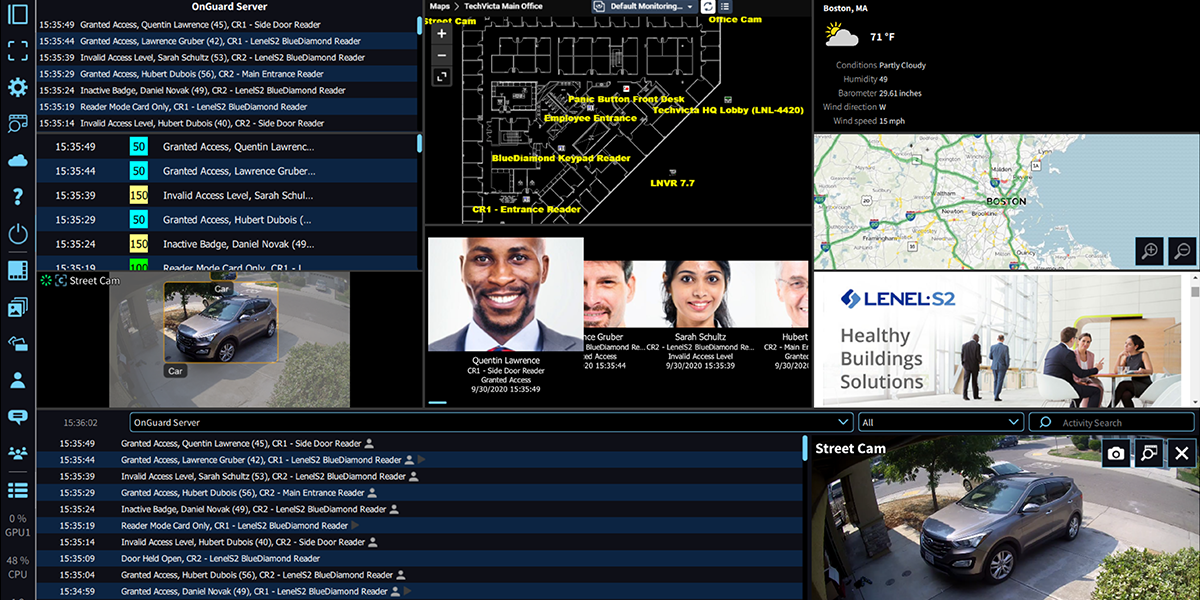
Task: Click BlueDiamond Keypad Reader on the map
Action: pyautogui.click(x=561, y=158)
